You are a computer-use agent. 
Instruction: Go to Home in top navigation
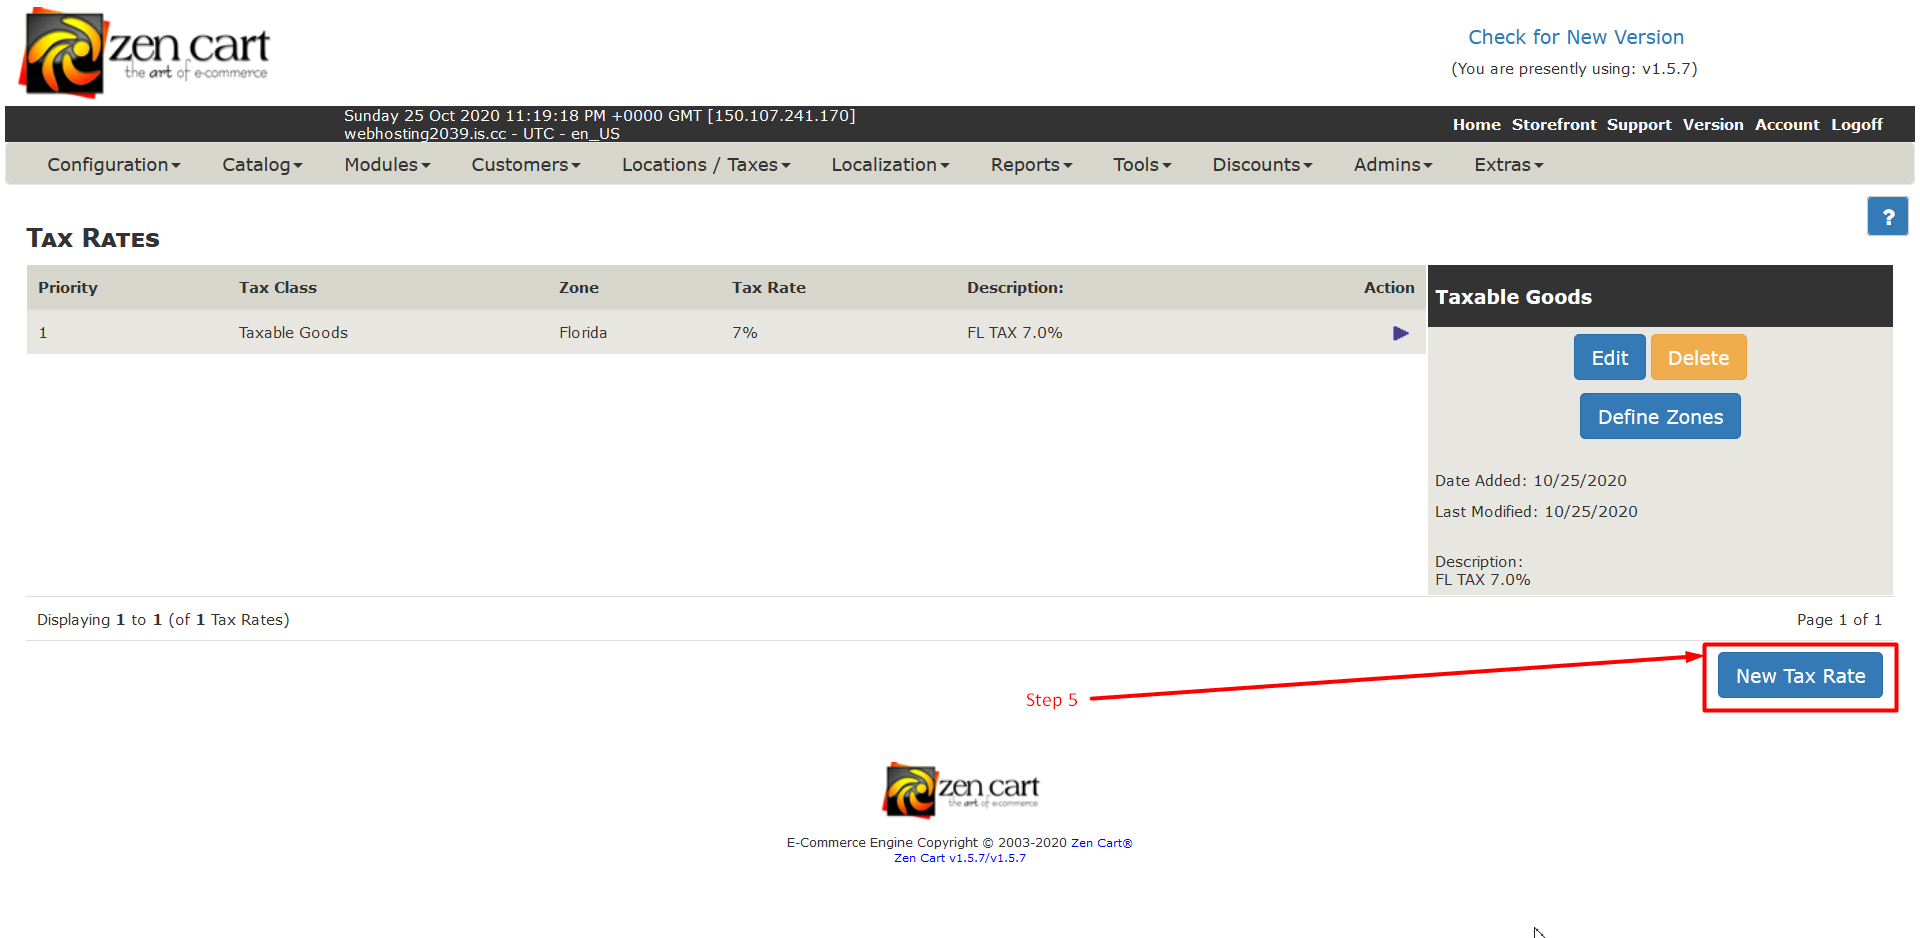(1477, 125)
